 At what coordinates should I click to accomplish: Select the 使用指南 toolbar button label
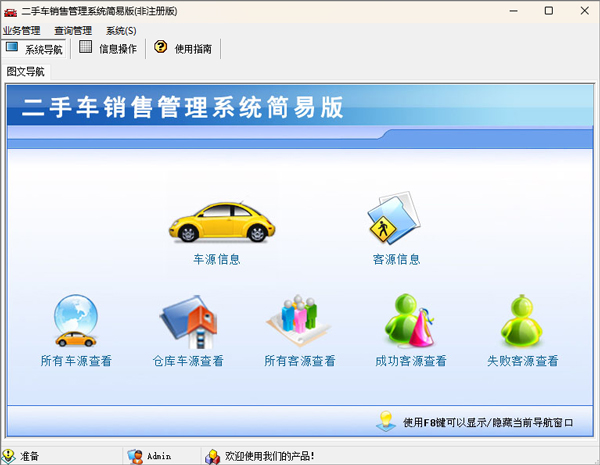193,49
